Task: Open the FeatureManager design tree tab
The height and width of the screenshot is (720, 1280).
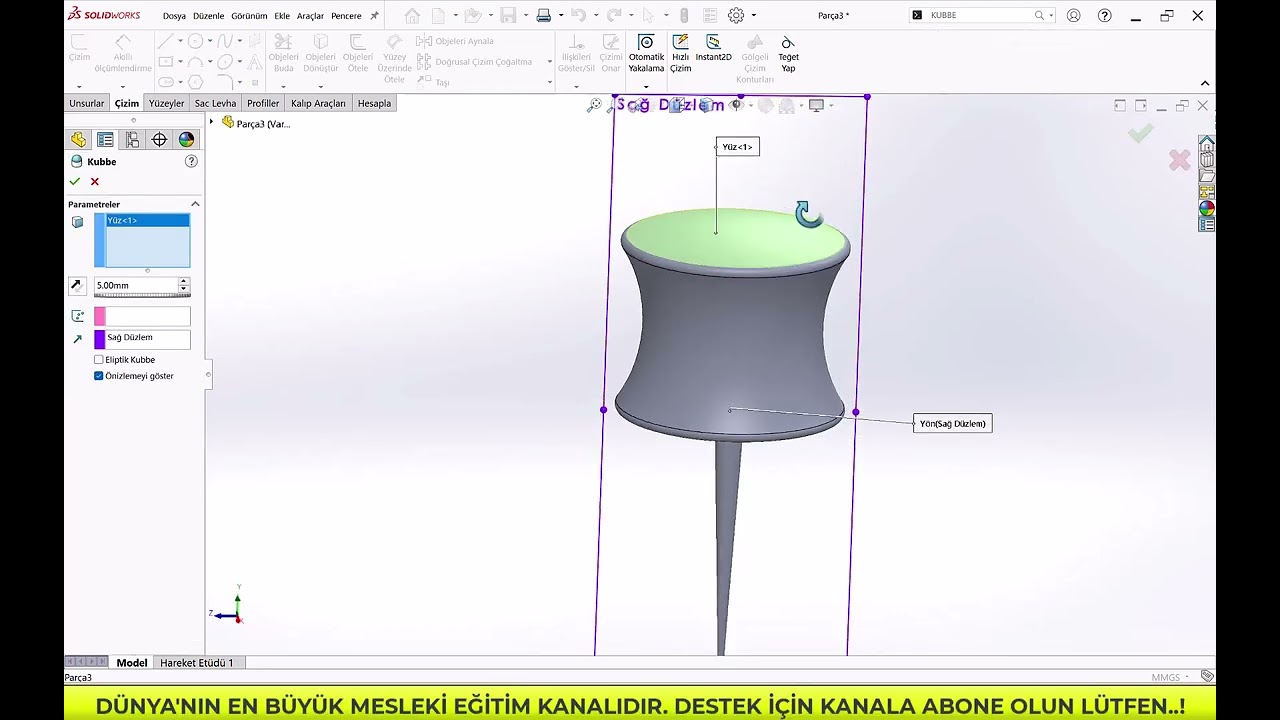Action: click(78, 140)
